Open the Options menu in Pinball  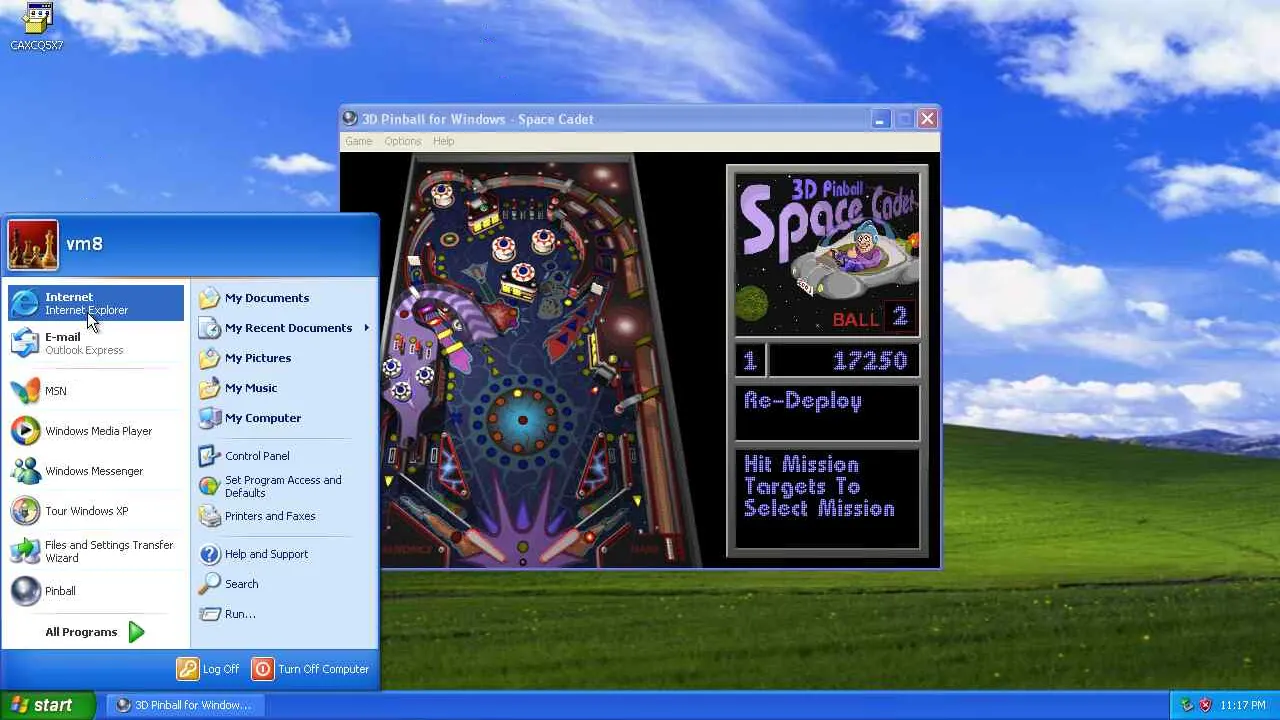(403, 141)
